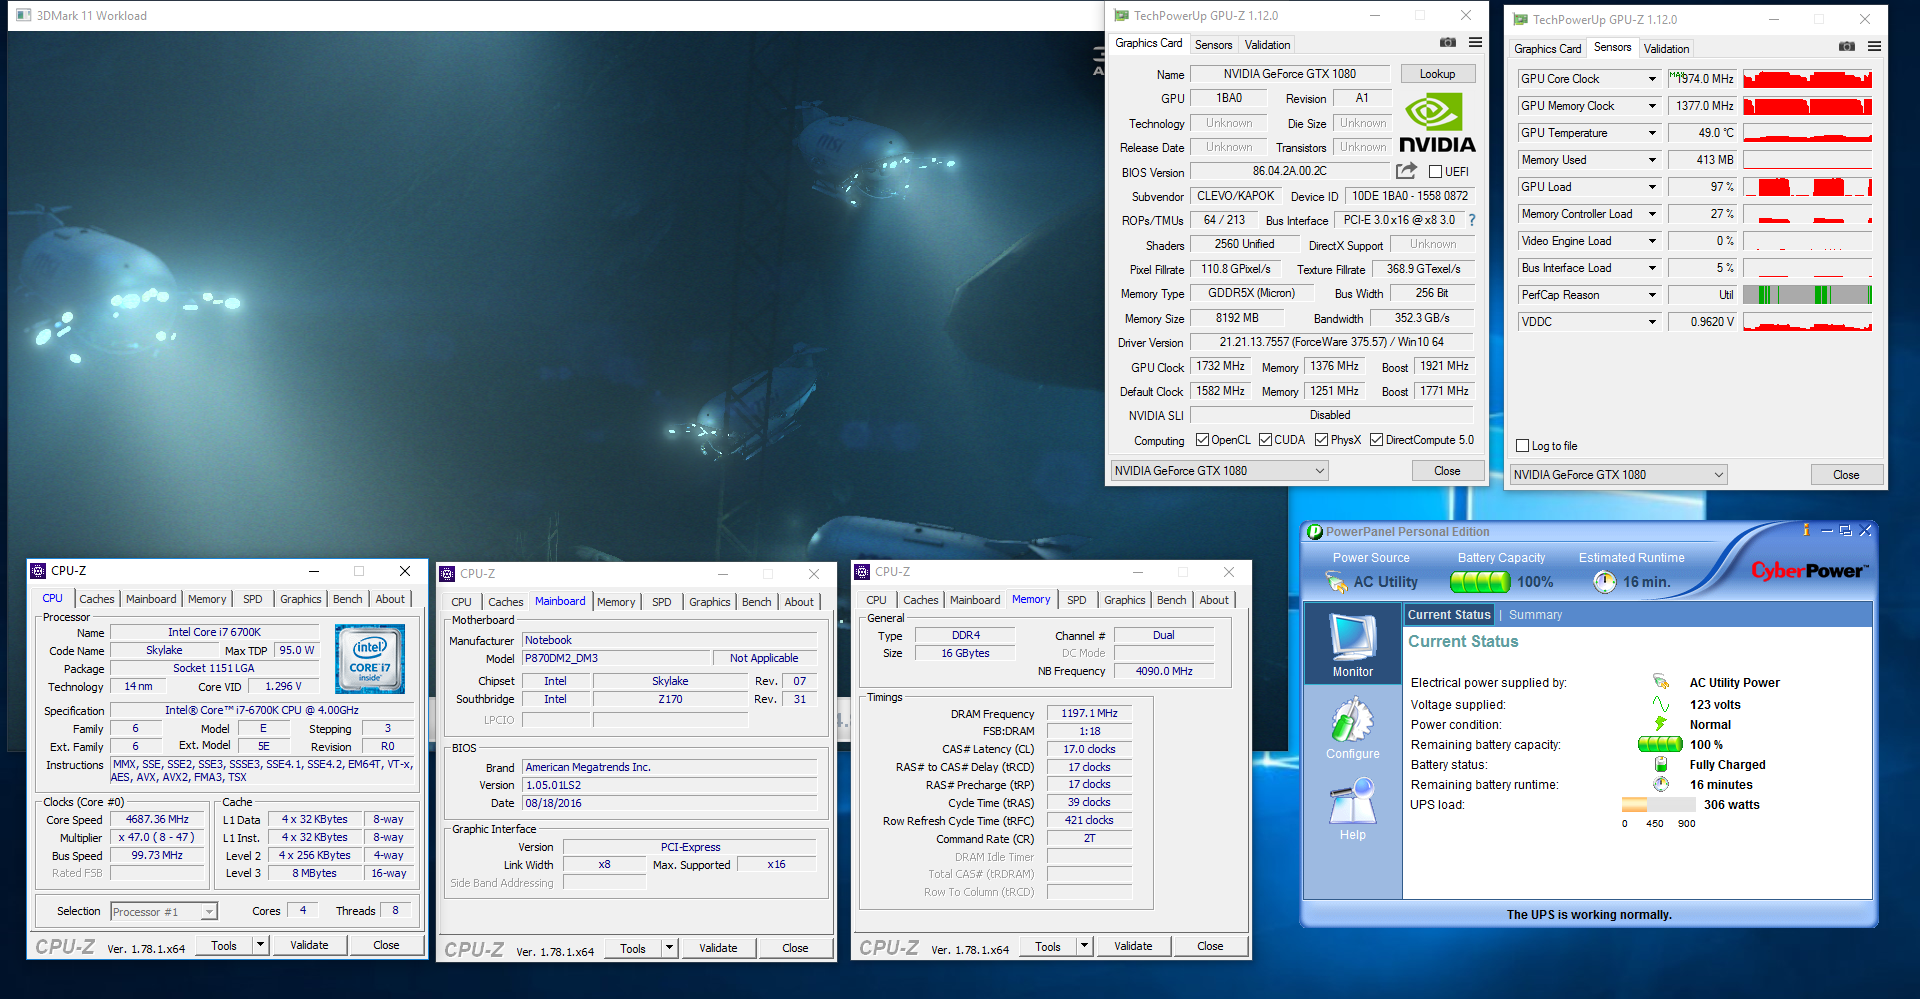Click the bus interface question mark icon
The image size is (1920, 999).
(1472, 220)
